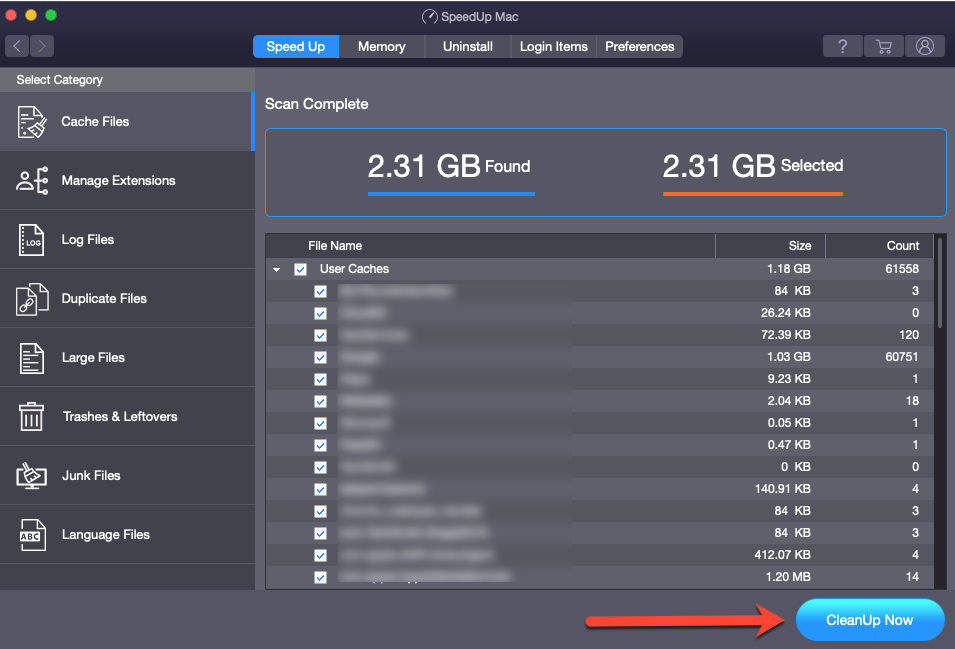This screenshot has width=955, height=649.
Task: Click the Duplicate Files icon
Action: (32, 299)
